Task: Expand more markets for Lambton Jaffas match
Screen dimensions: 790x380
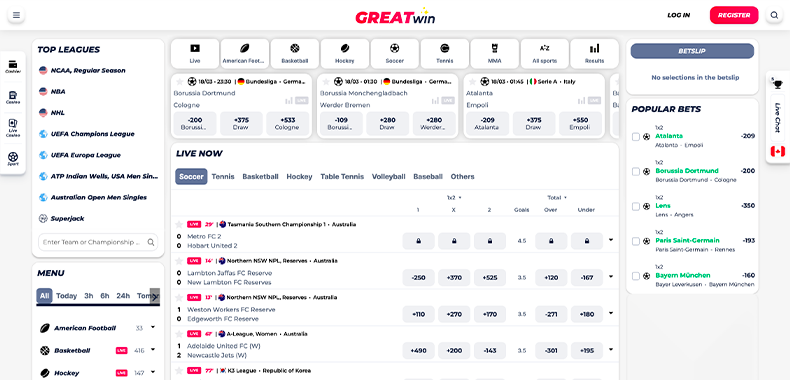Action: coord(611,277)
